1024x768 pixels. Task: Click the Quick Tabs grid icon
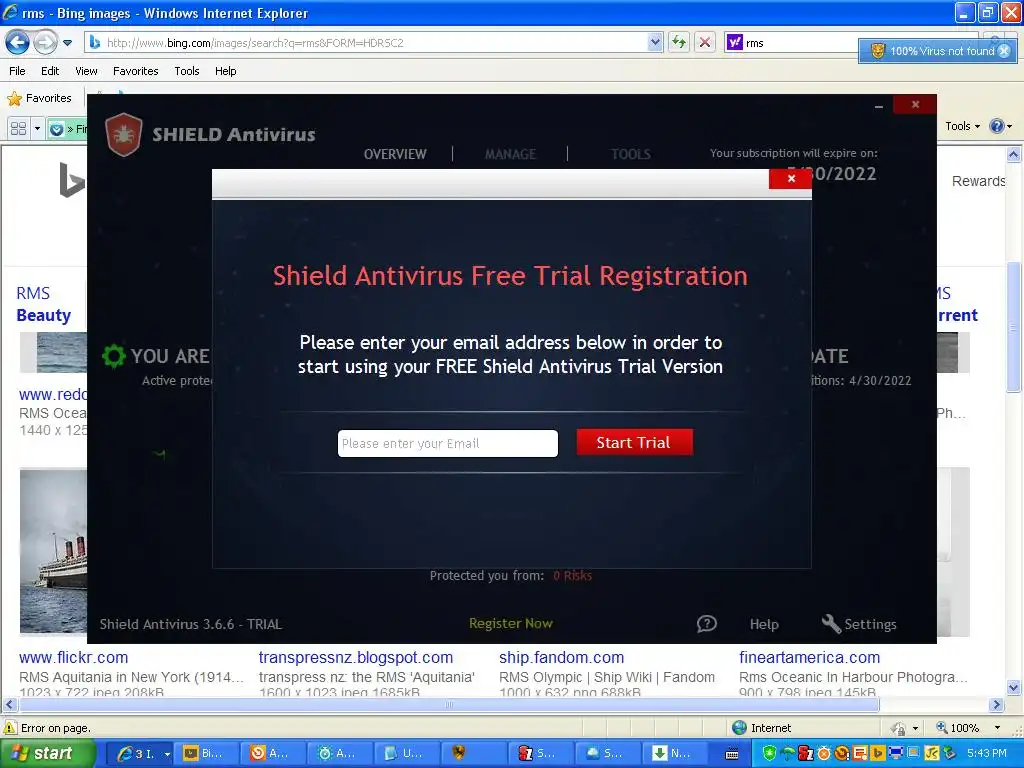point(19,129)
